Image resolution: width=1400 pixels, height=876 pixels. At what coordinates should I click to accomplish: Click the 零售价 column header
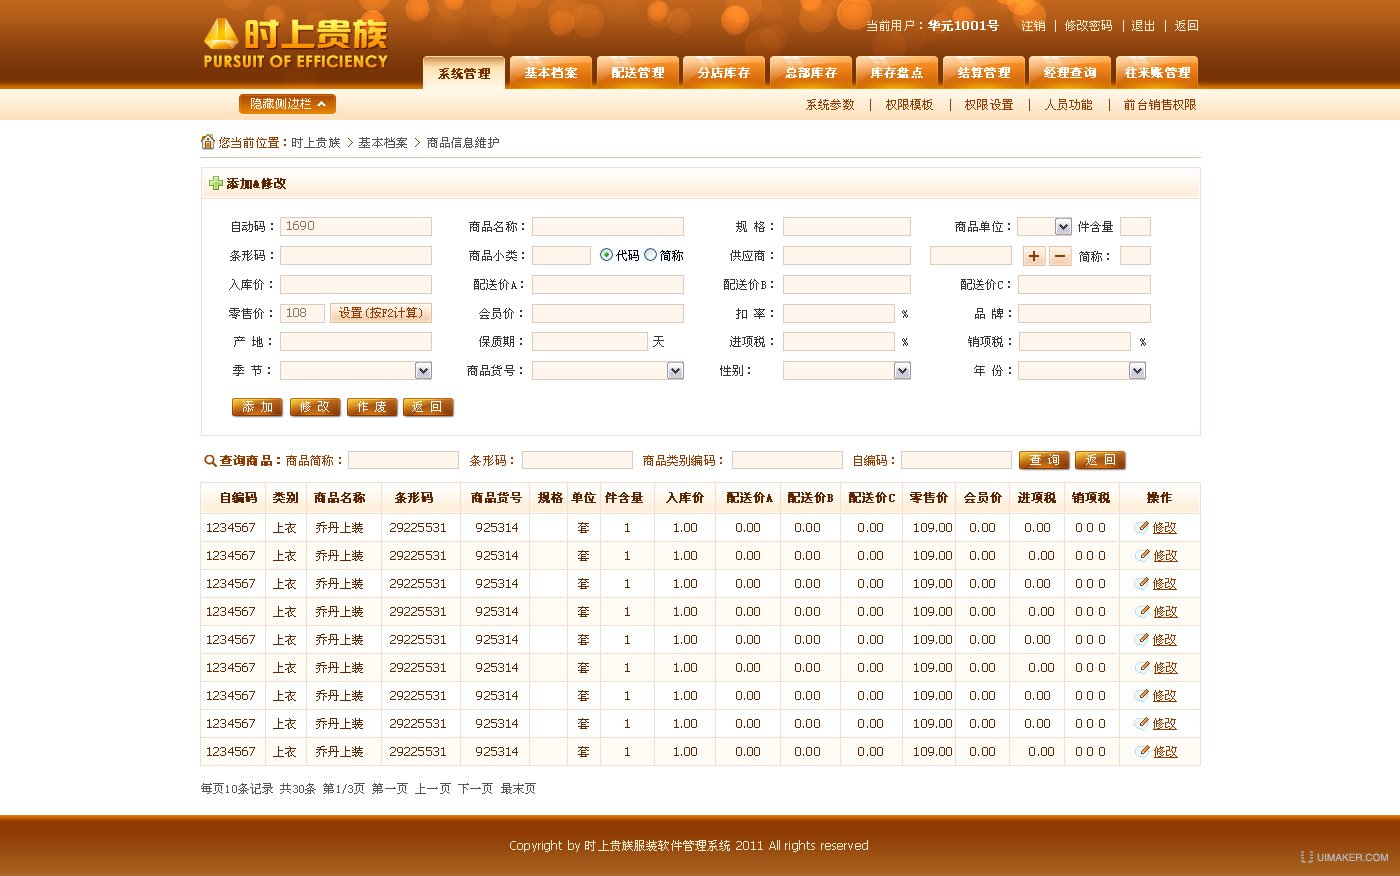(929, 498)
